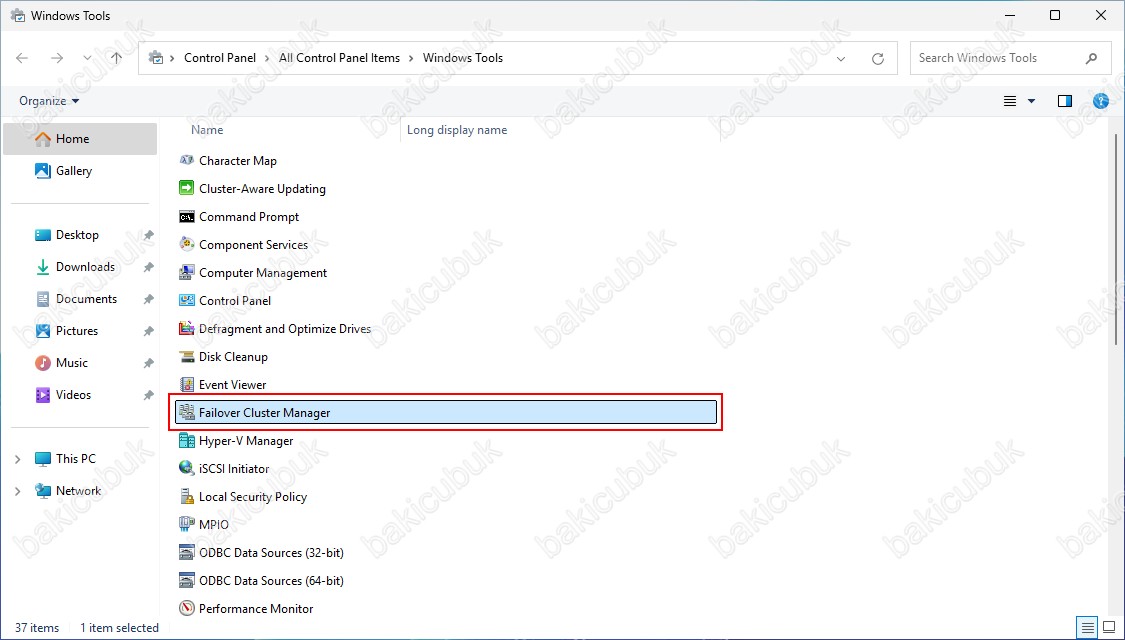Select the MPIO icon

[187, 524]
